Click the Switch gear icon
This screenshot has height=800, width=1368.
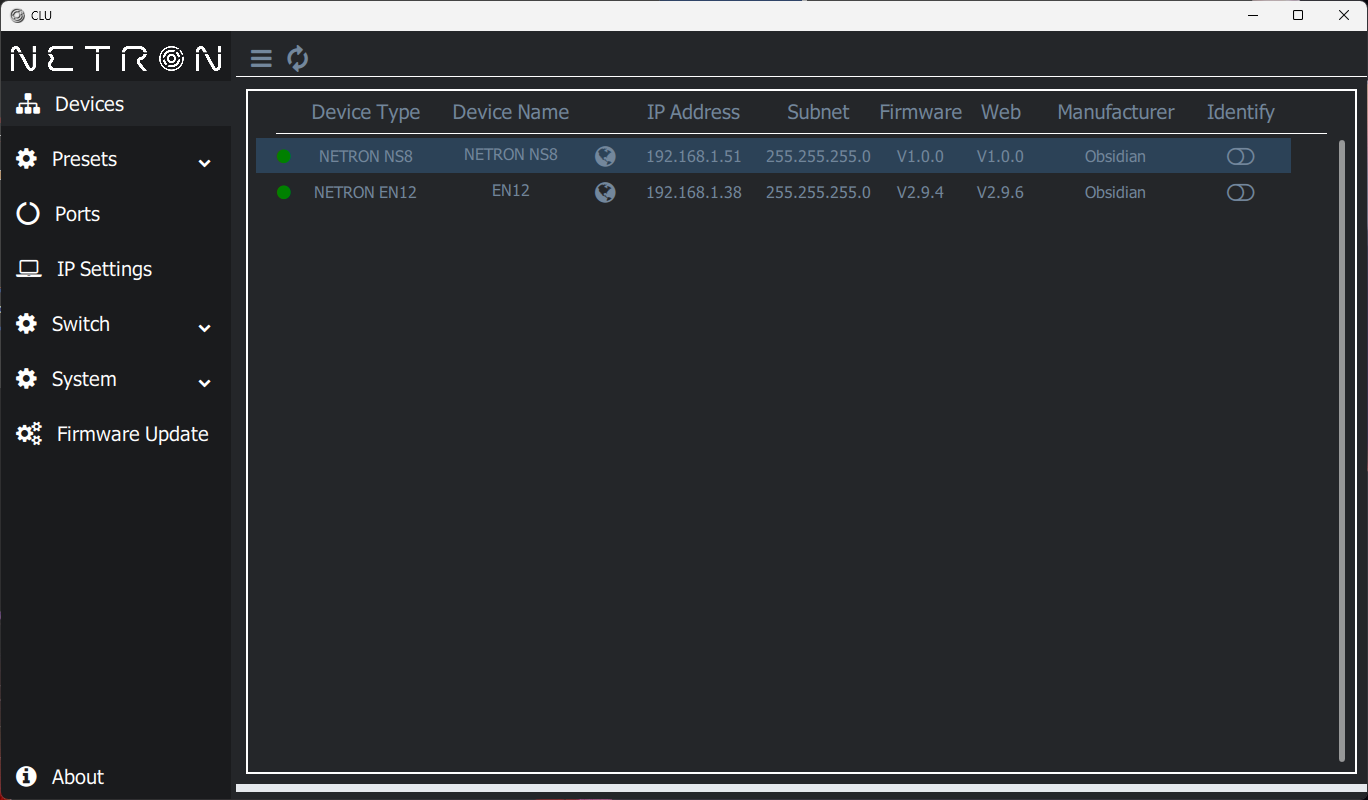point(27,324)
